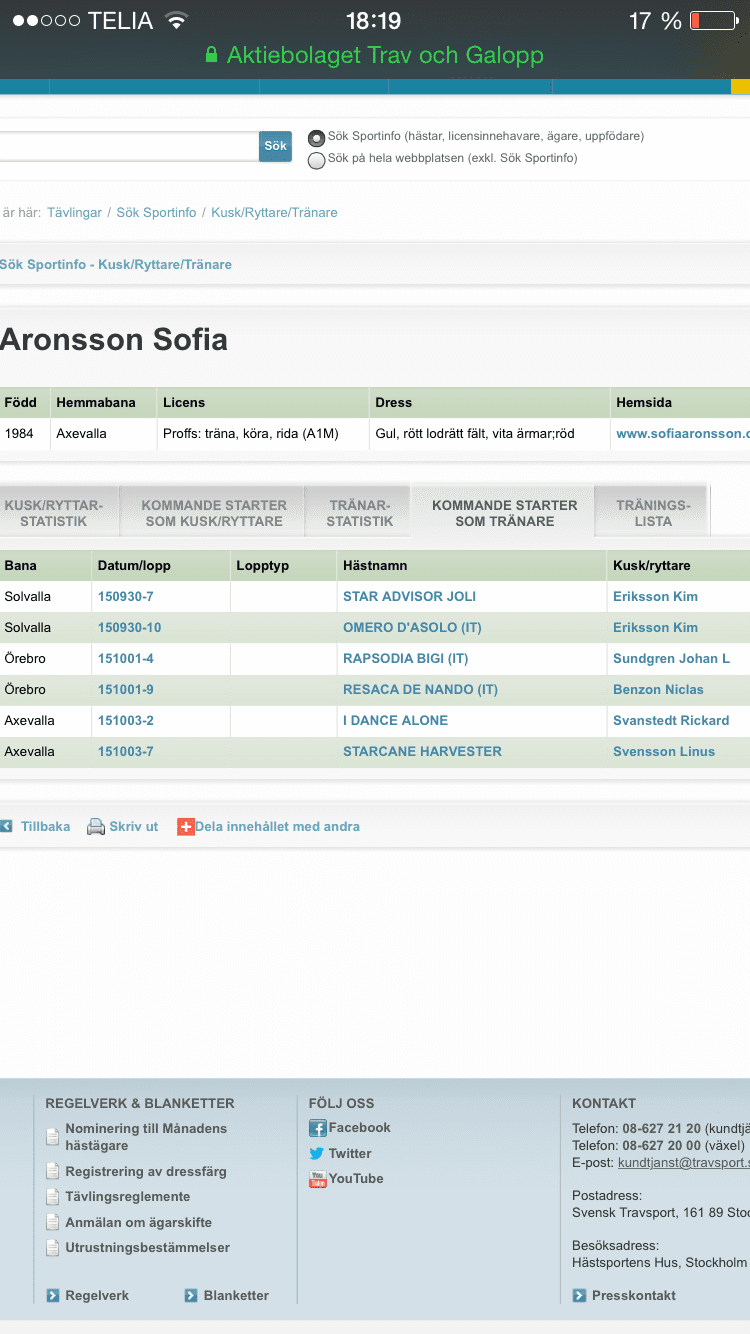Image resolution: width=750 pixels, height=1334 pixels.
Task: Click the document icon beside Utrustningsbestämmelser
Action: (53, 1248)
